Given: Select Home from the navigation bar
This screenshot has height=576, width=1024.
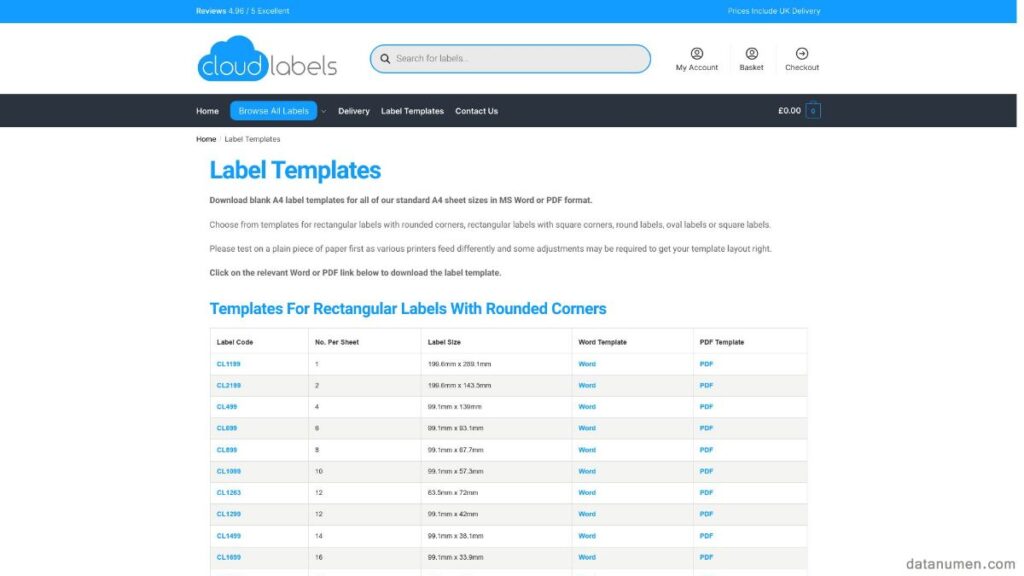Looking at the screenshot, I should (x=207, y=111).
